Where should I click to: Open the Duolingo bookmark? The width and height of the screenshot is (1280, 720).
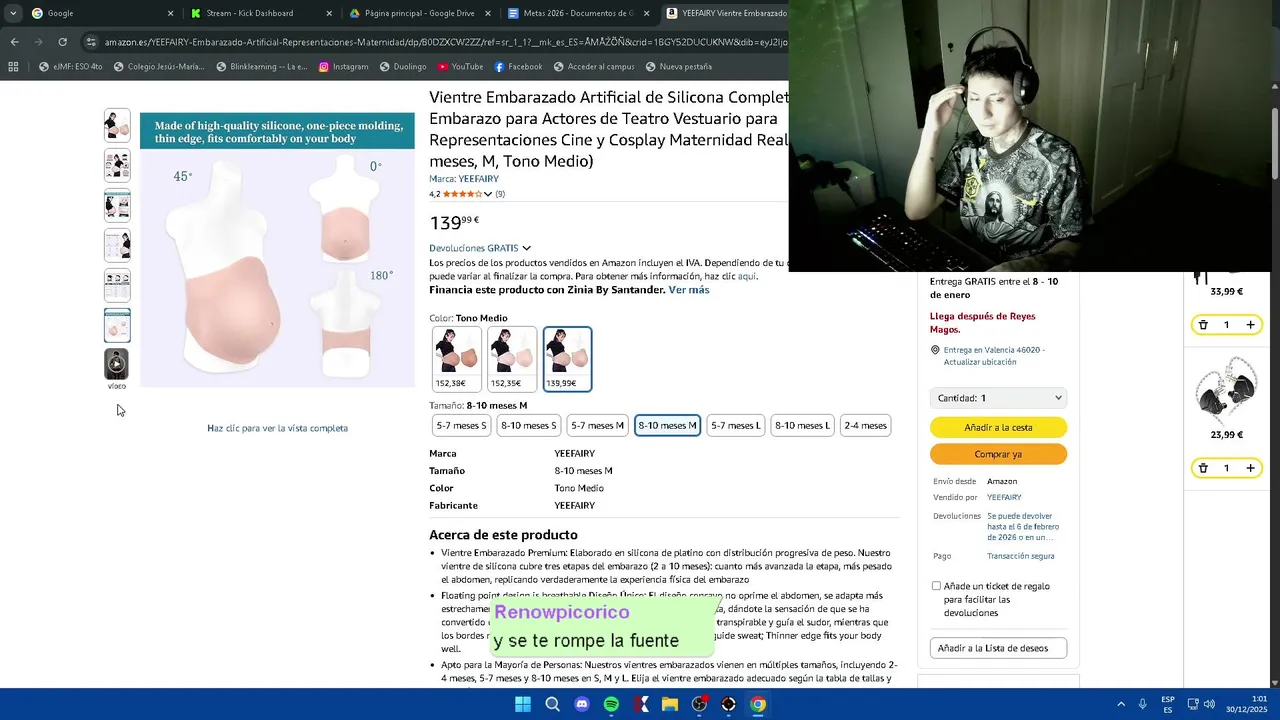click(x=402, y=67)
